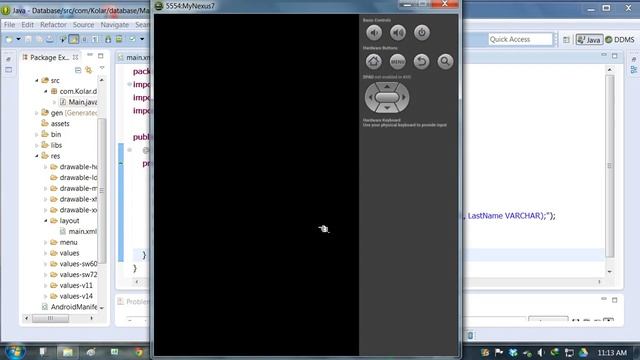Click the code editor vertical scrollbar

click(610, 165)
